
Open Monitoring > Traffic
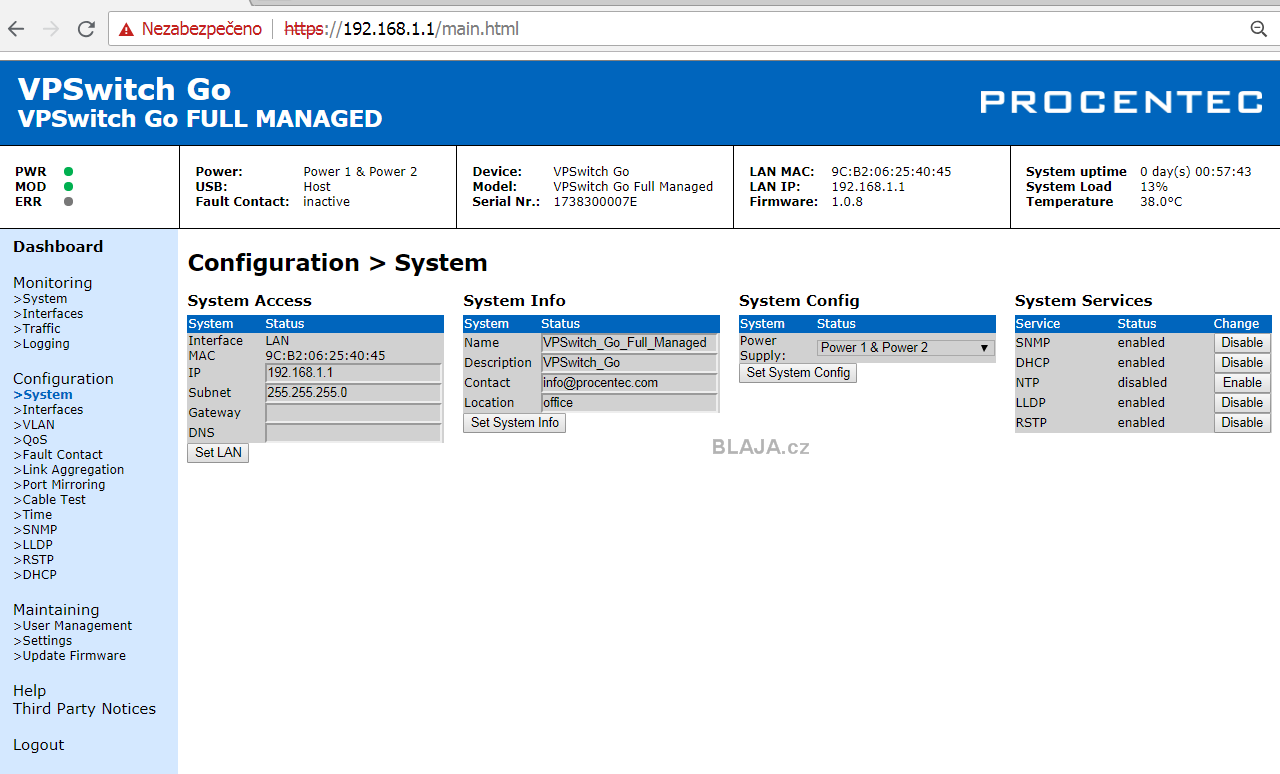pyautogui.click(x=37, y=329)
